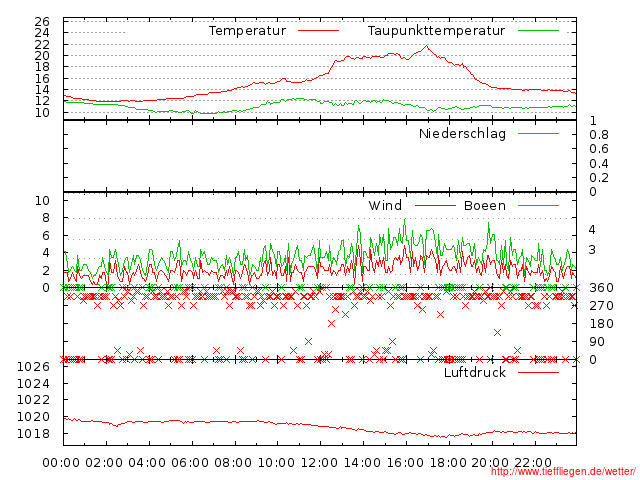The width and height of the screenshot is (640, 480).
Task: Click the Wind legend label
Action: pos(385,205)
